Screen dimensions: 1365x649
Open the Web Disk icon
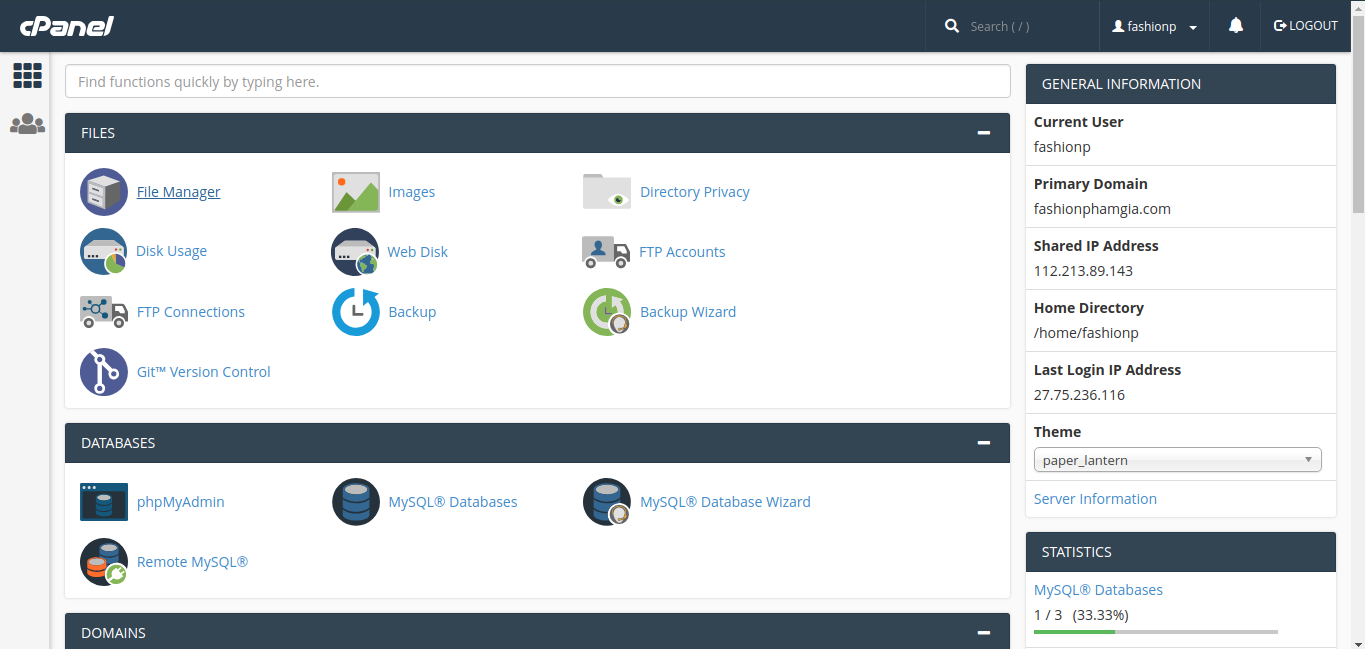355,252
